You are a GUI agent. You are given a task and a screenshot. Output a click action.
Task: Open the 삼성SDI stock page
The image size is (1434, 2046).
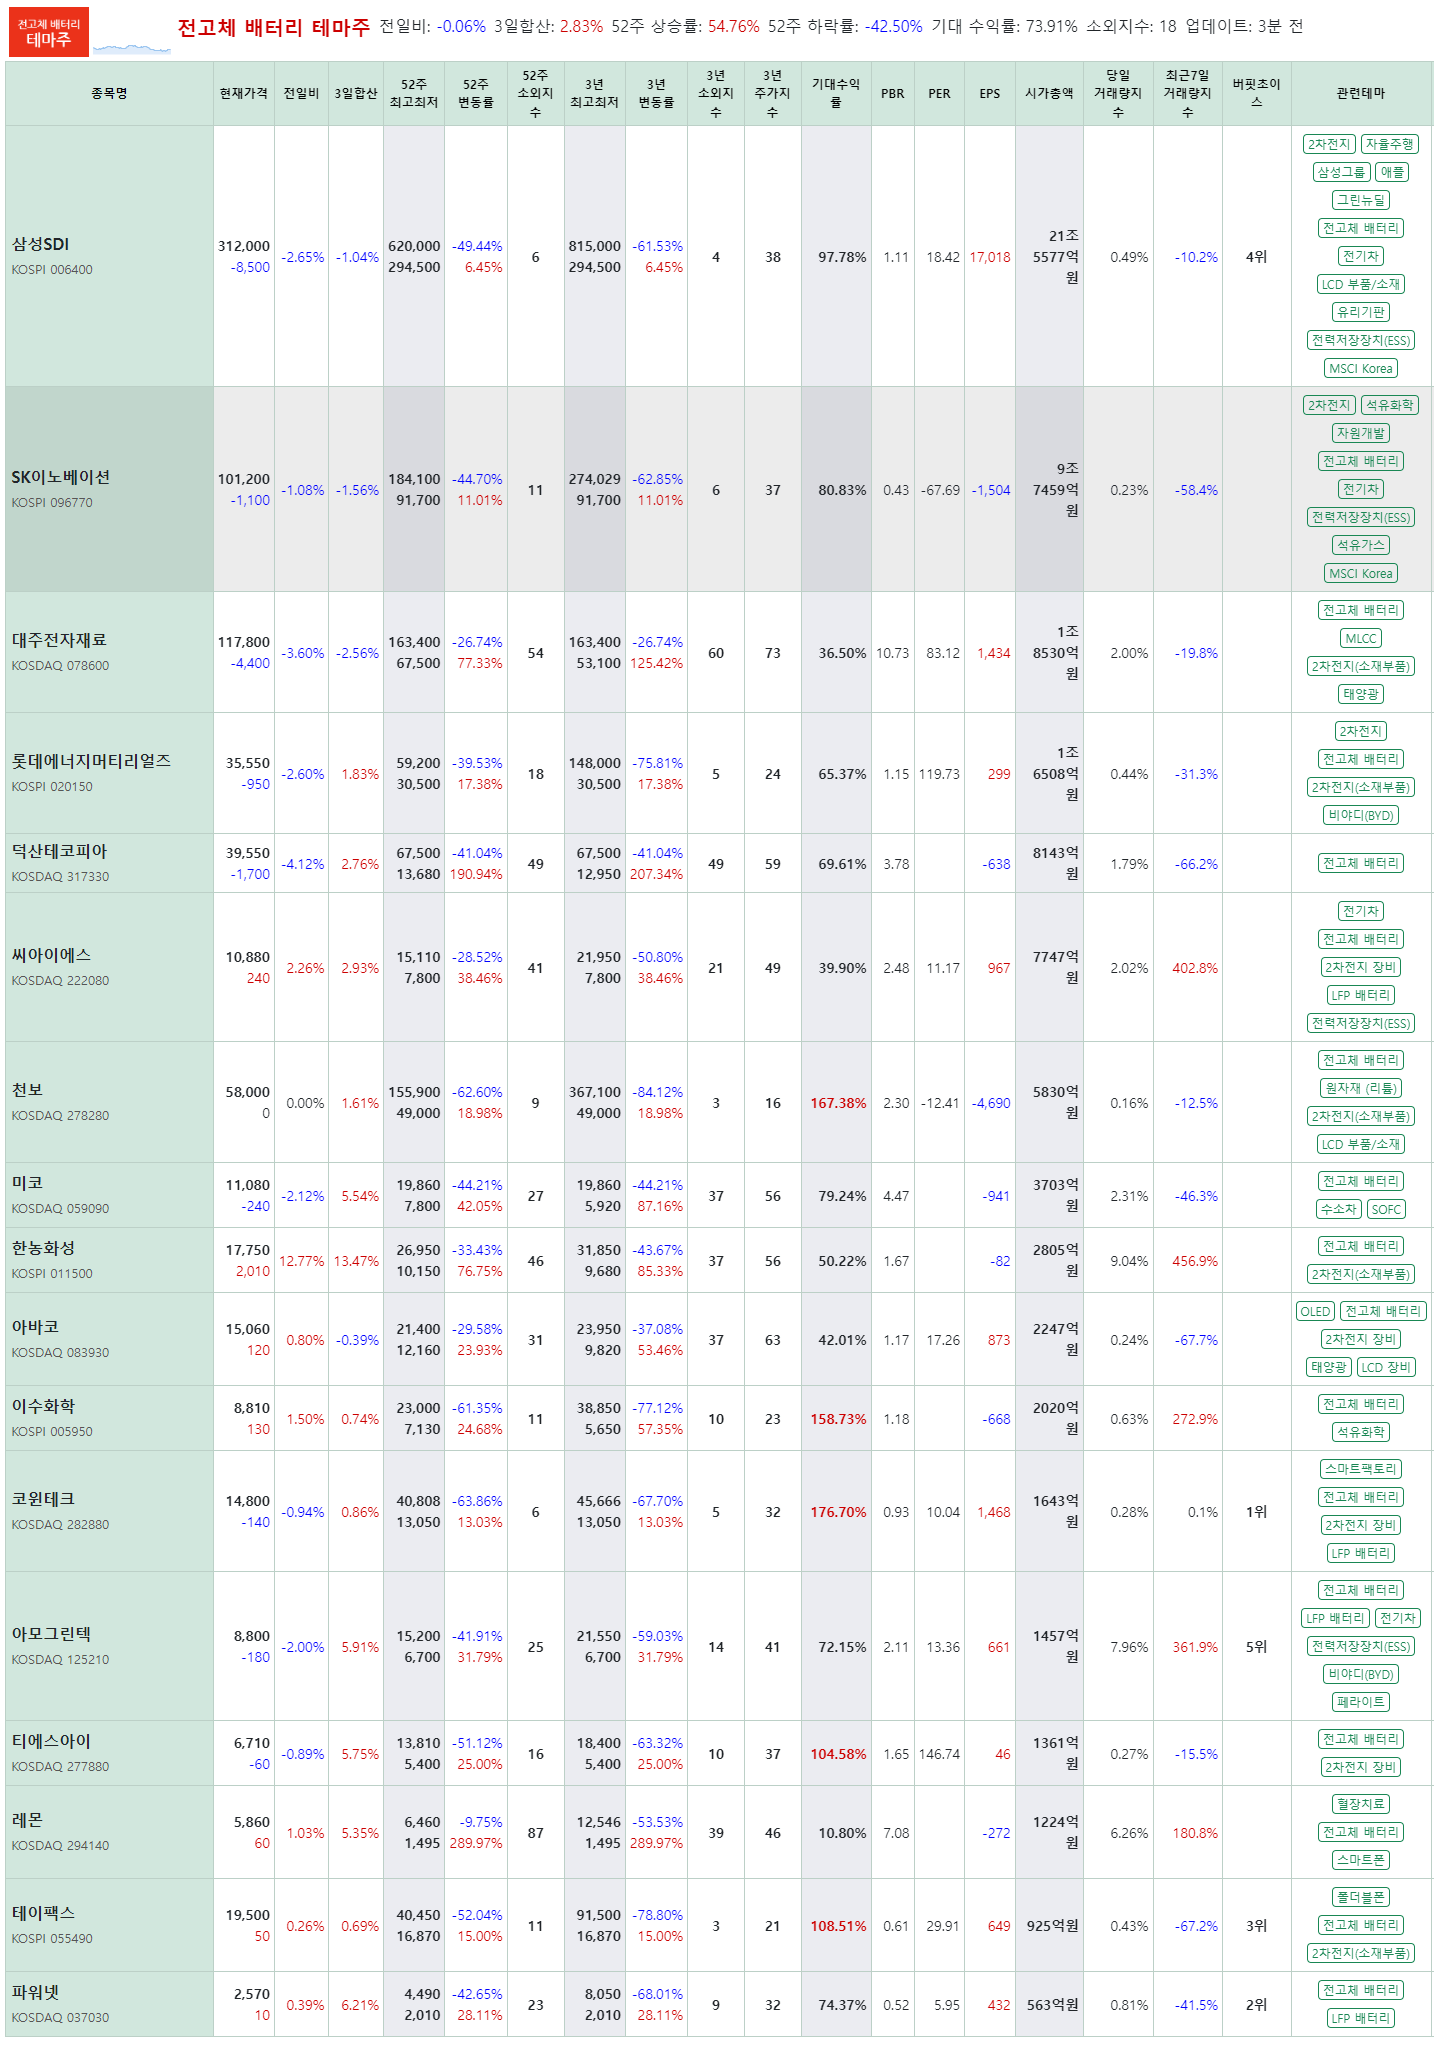coord(40,244)
